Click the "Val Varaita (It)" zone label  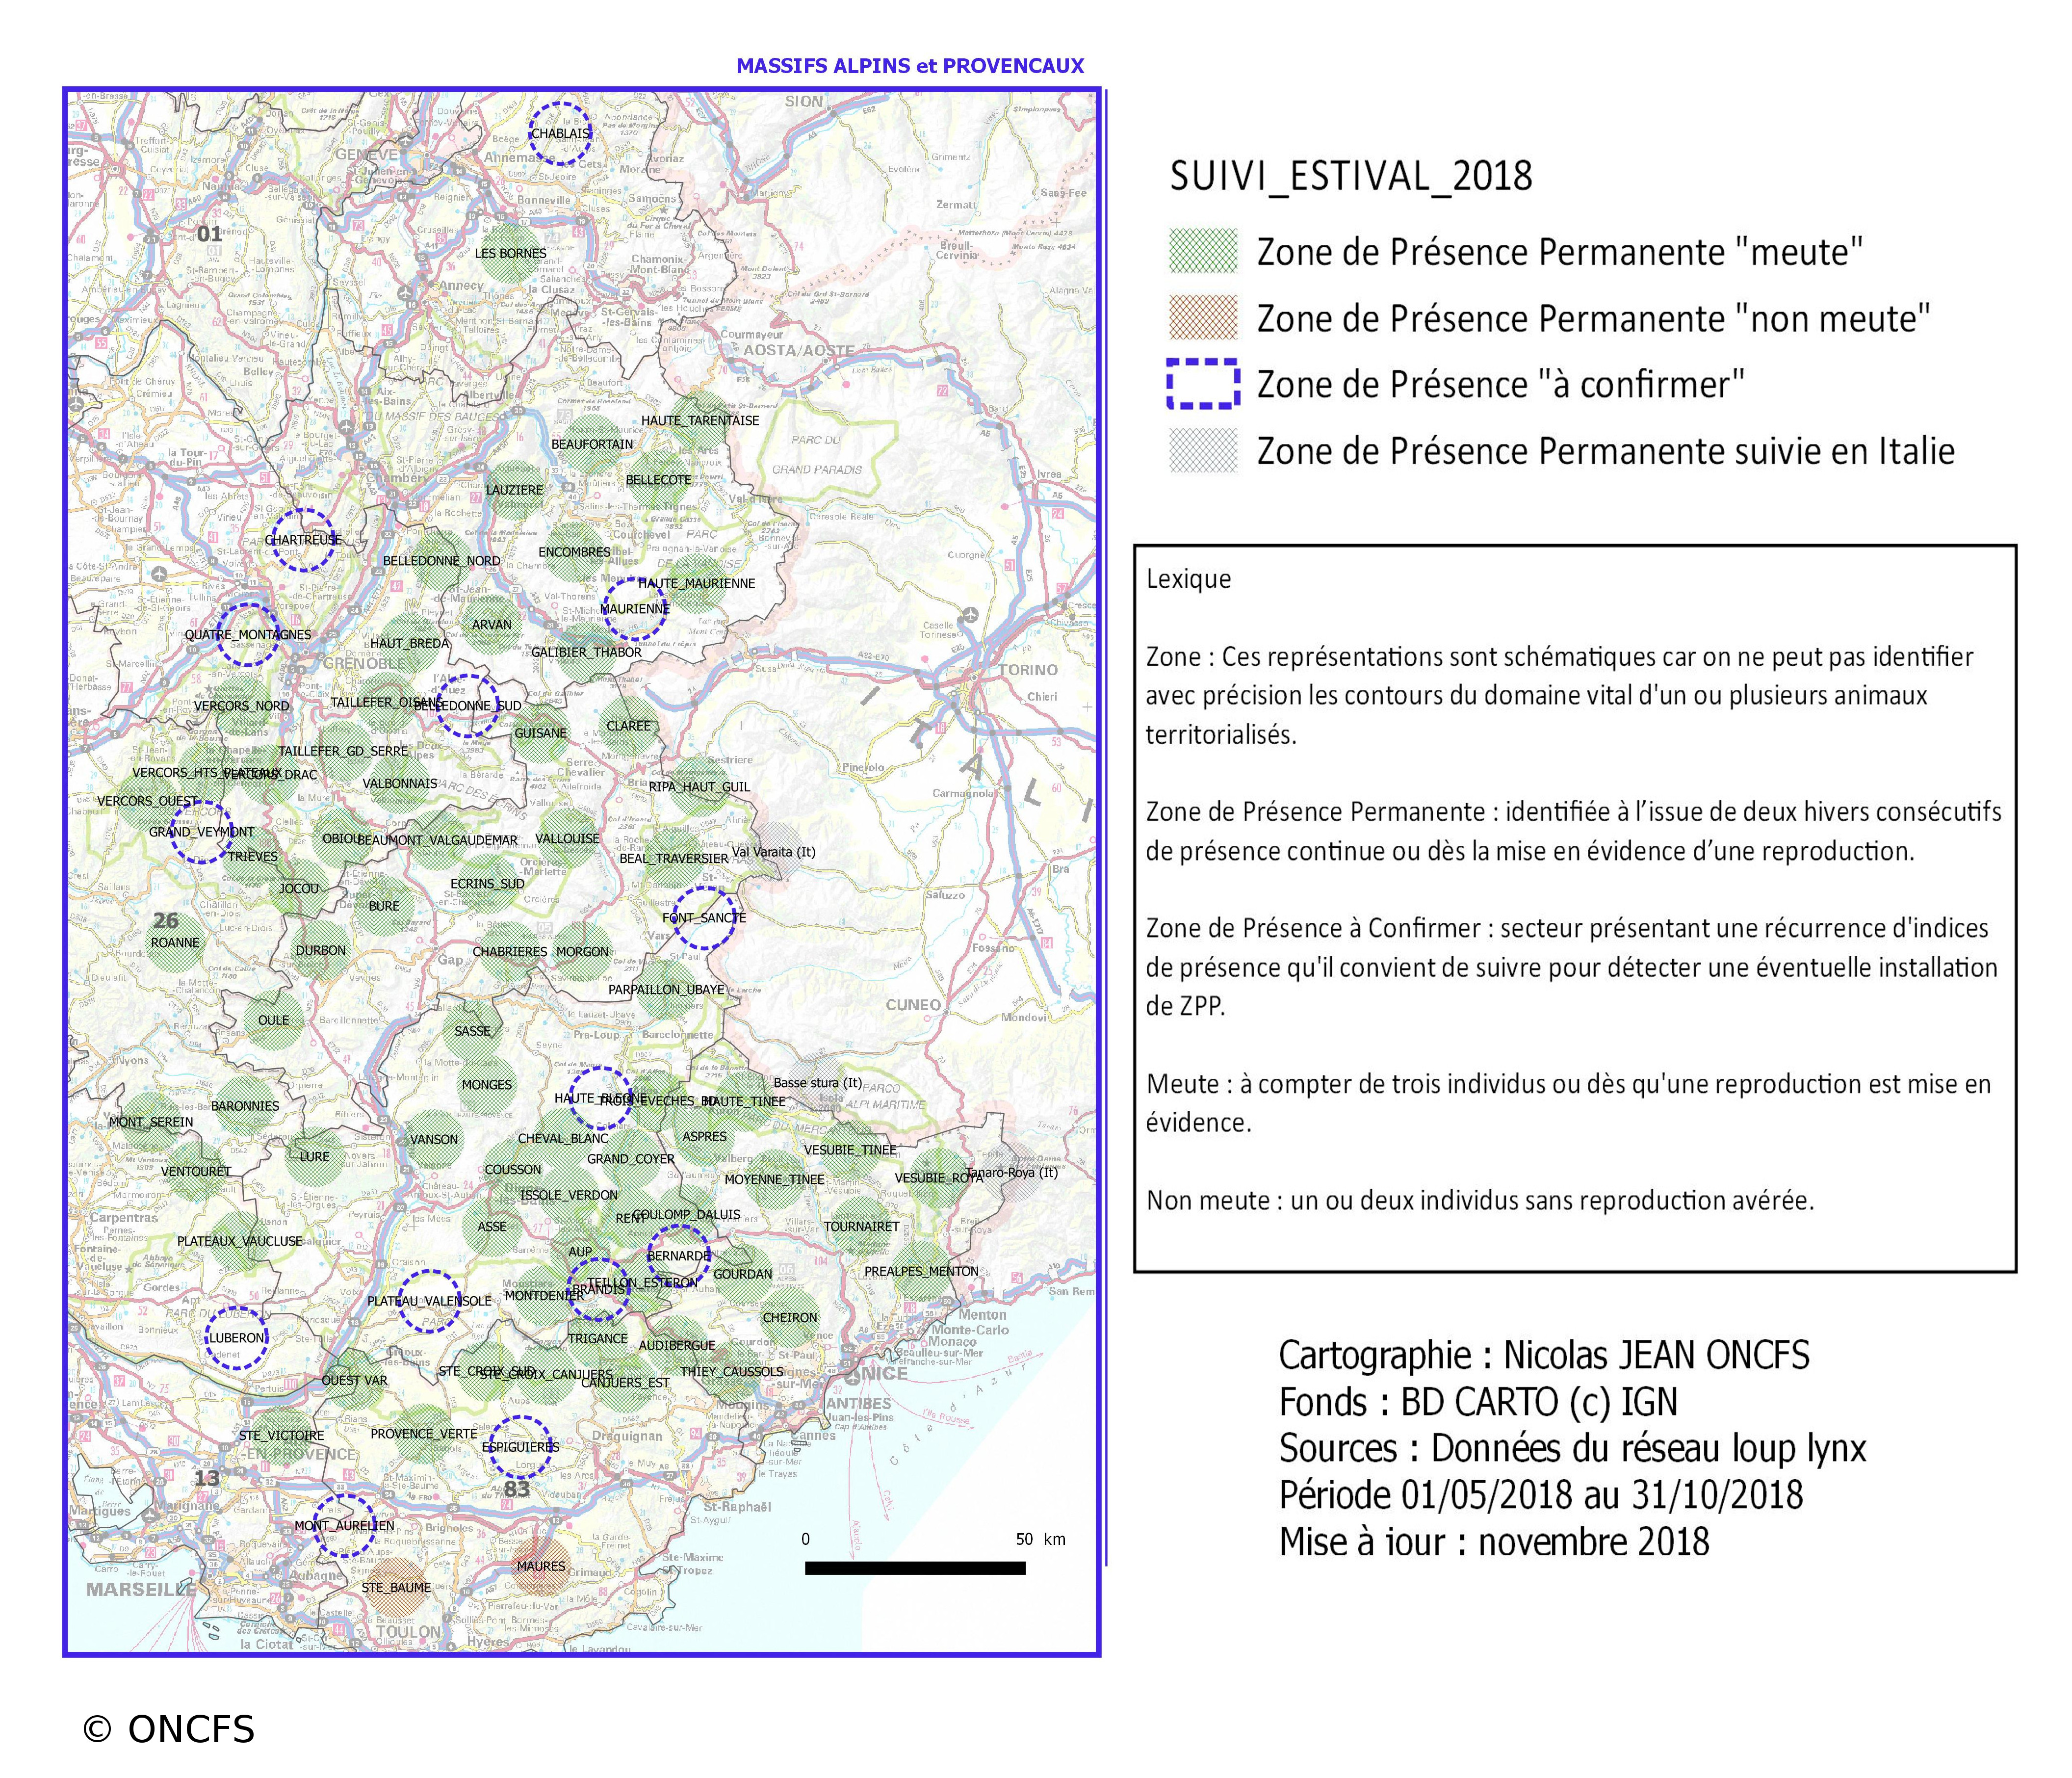pos(774,852)
